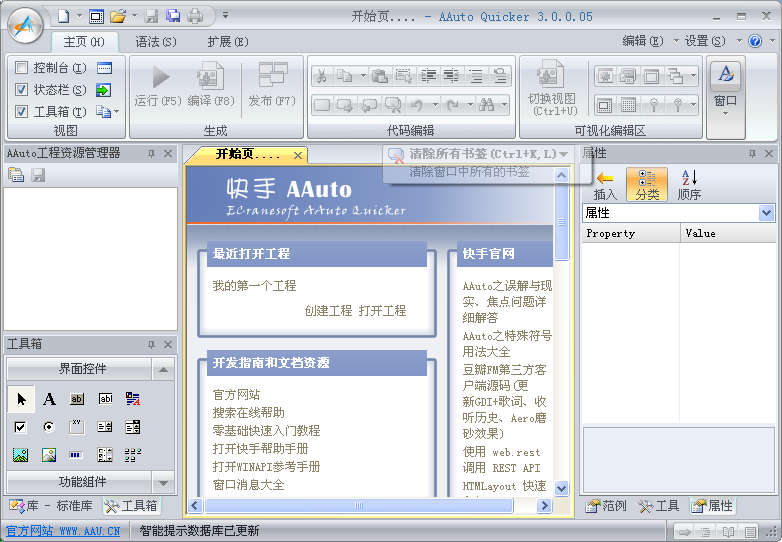Click the 打开工程 link
The height and width of the screenshot is (542, 782).
[x=382, y=311]
